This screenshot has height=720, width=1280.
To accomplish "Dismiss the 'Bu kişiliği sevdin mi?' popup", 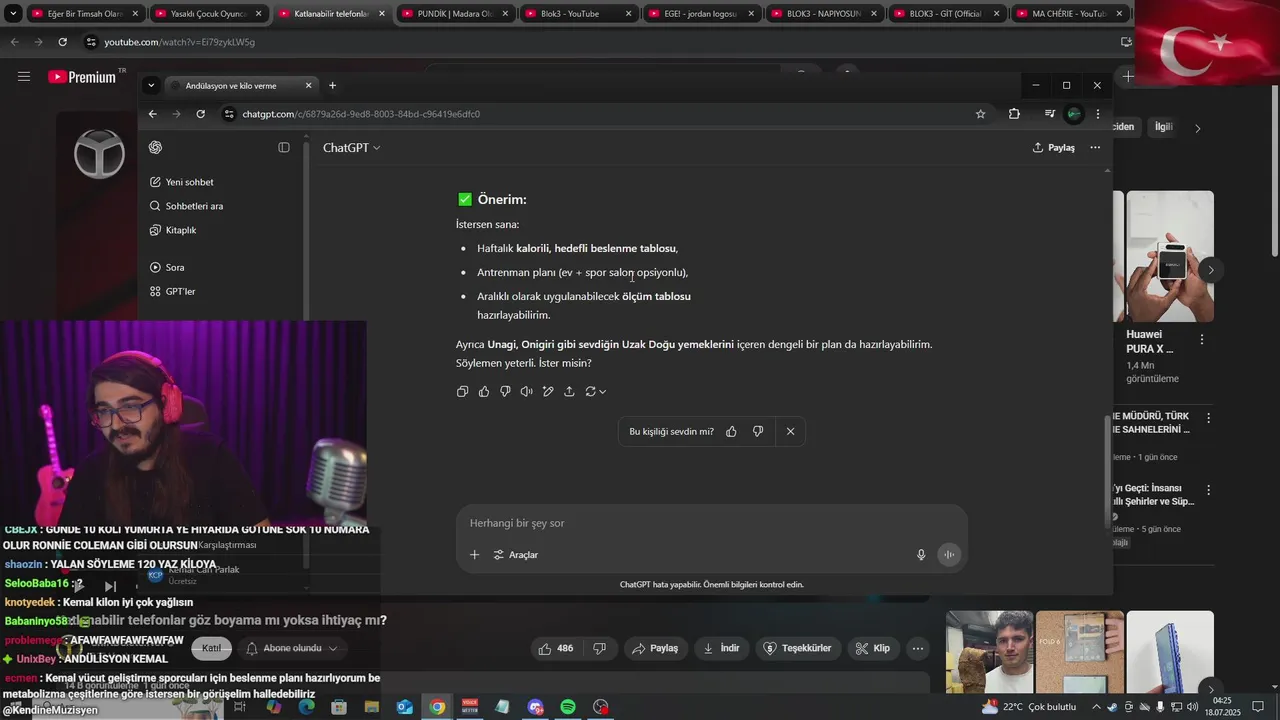I will 790,431.
